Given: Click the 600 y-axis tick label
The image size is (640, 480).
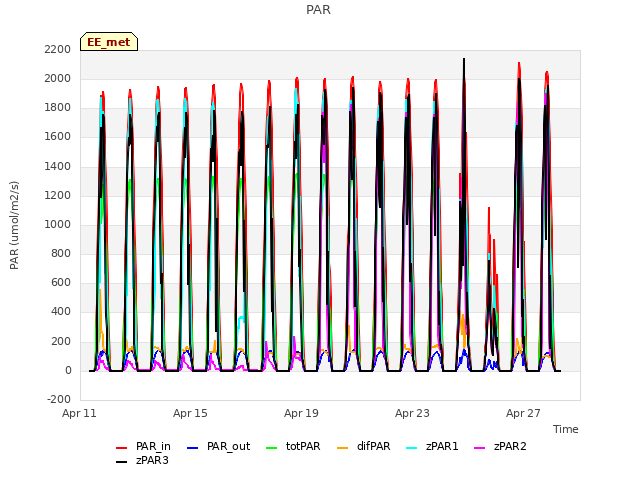Looking at the screenshot, I should tap(61, 283).
